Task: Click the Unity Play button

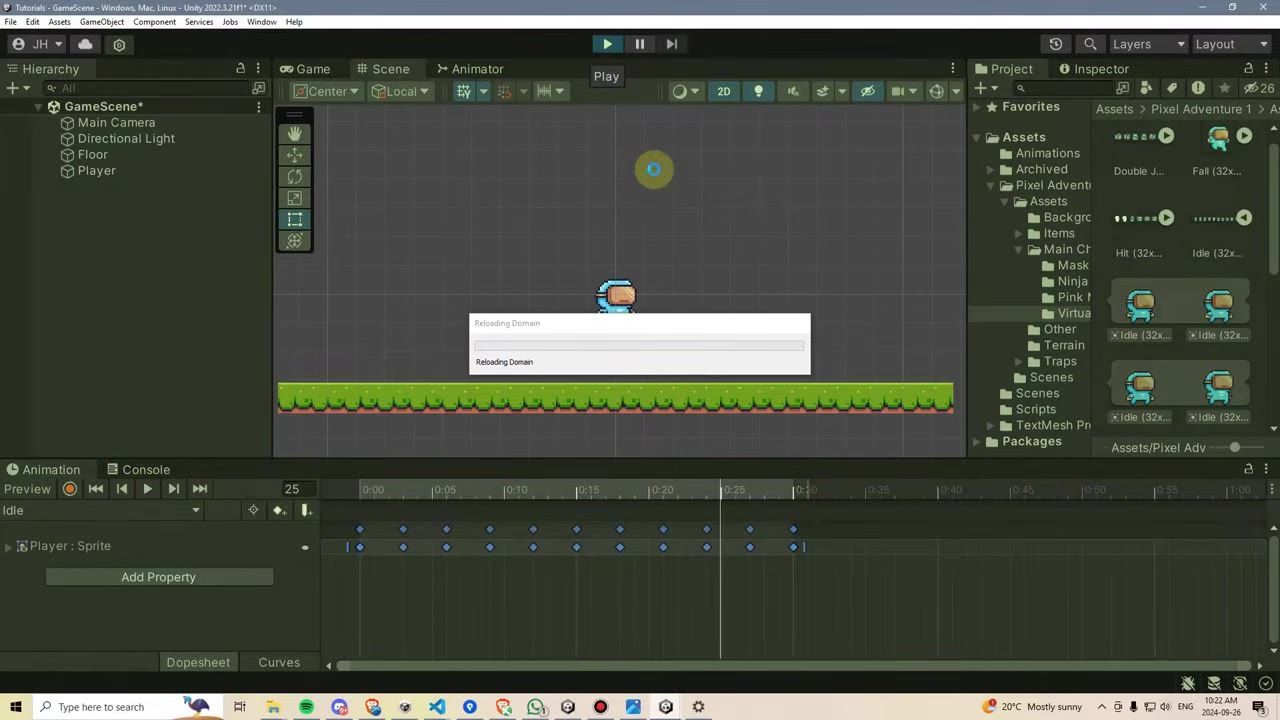Action: point(607,44)
